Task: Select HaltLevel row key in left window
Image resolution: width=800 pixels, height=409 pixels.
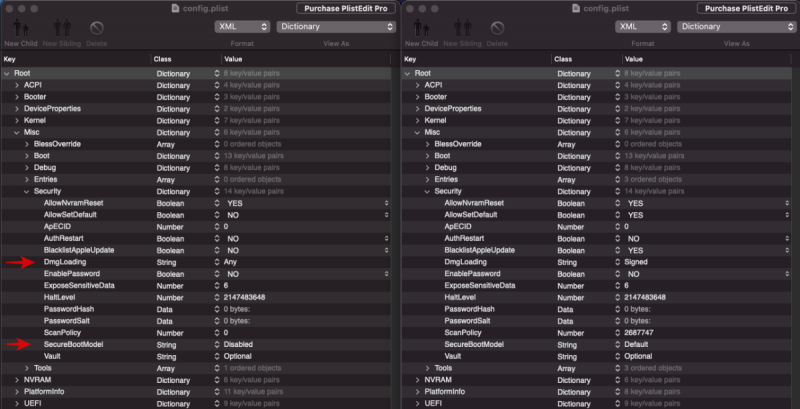Action: (60, 297)
